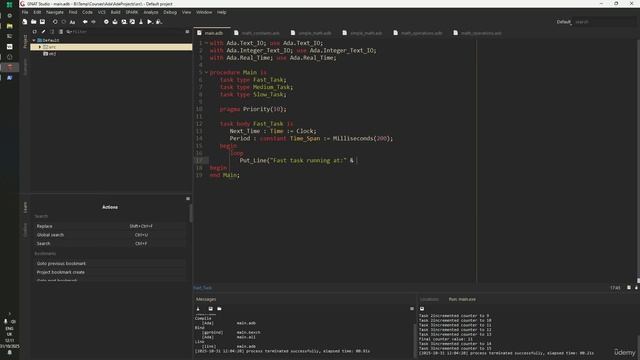Fold the with clause on line 1

[x=206, y=43]
